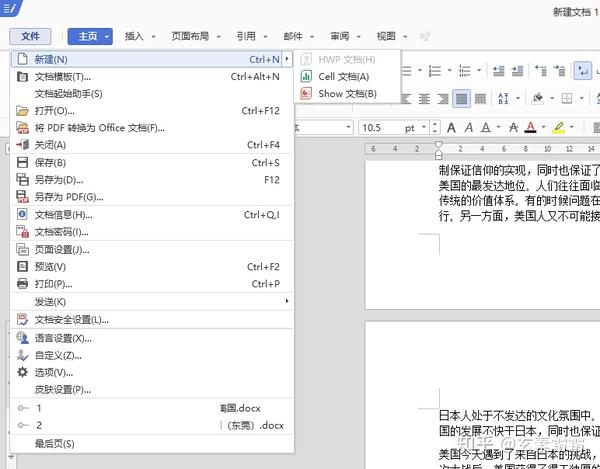Click the 文件 file button
This screenshot has height=469, width=600.
click(x=30, y=36)
